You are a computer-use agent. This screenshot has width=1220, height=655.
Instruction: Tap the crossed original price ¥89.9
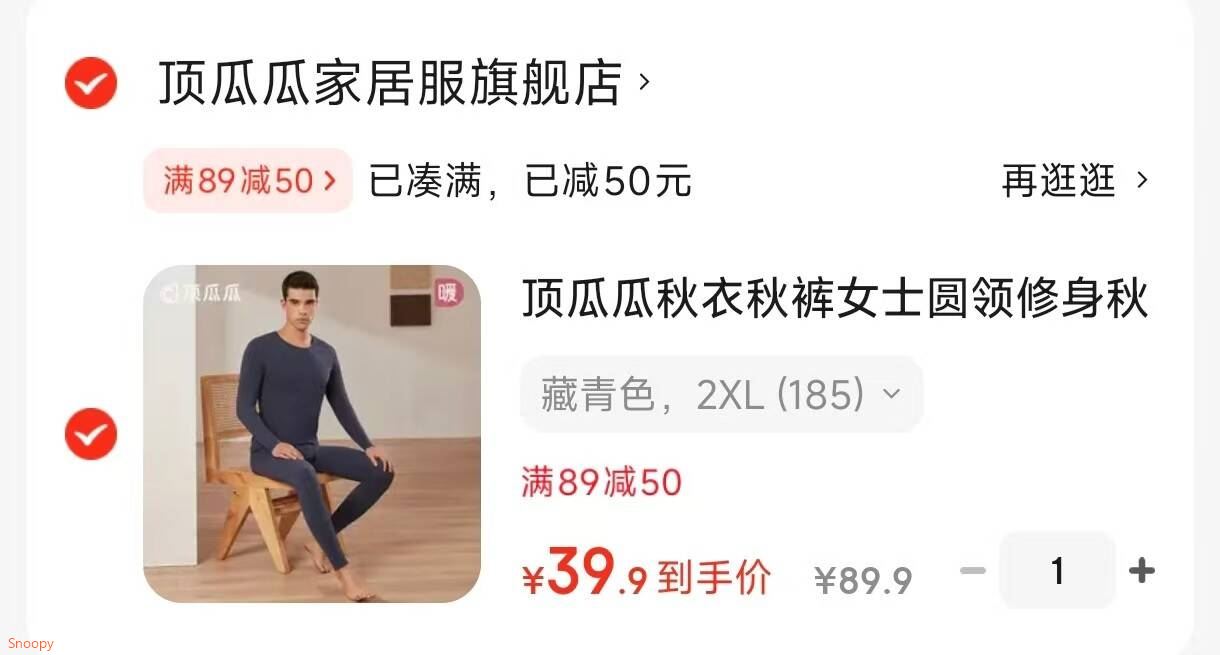[863, 580]
